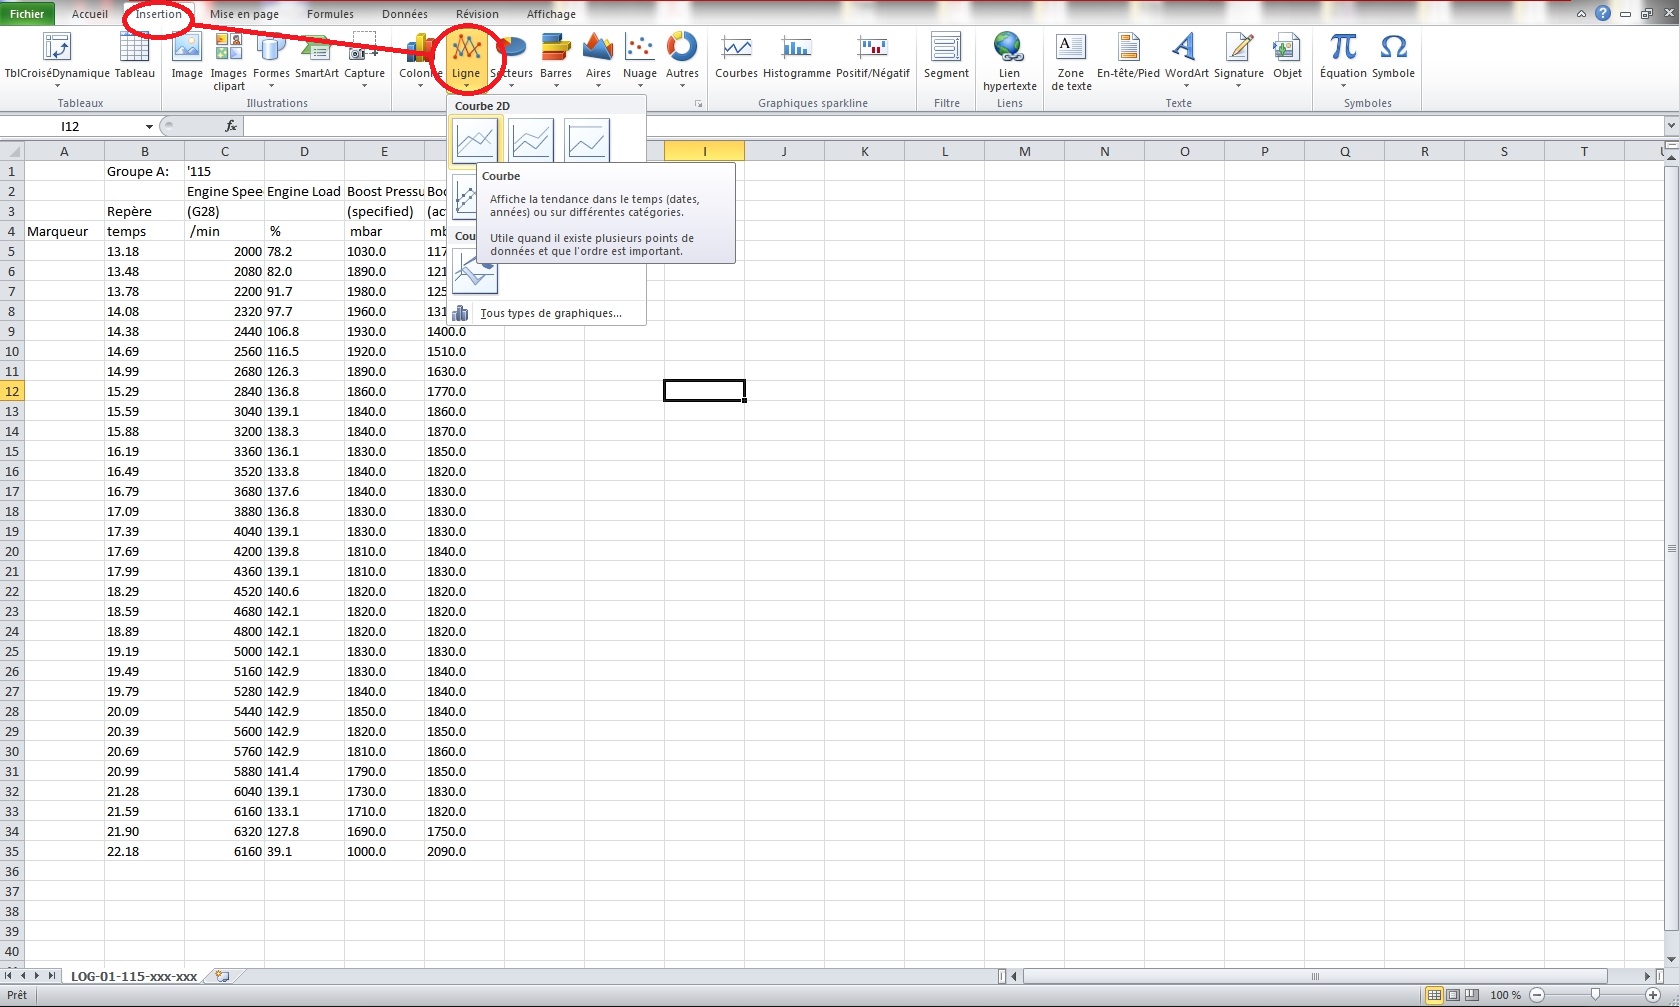
Task: Select the Barres chart icon
Action: (x=556, y=56)
